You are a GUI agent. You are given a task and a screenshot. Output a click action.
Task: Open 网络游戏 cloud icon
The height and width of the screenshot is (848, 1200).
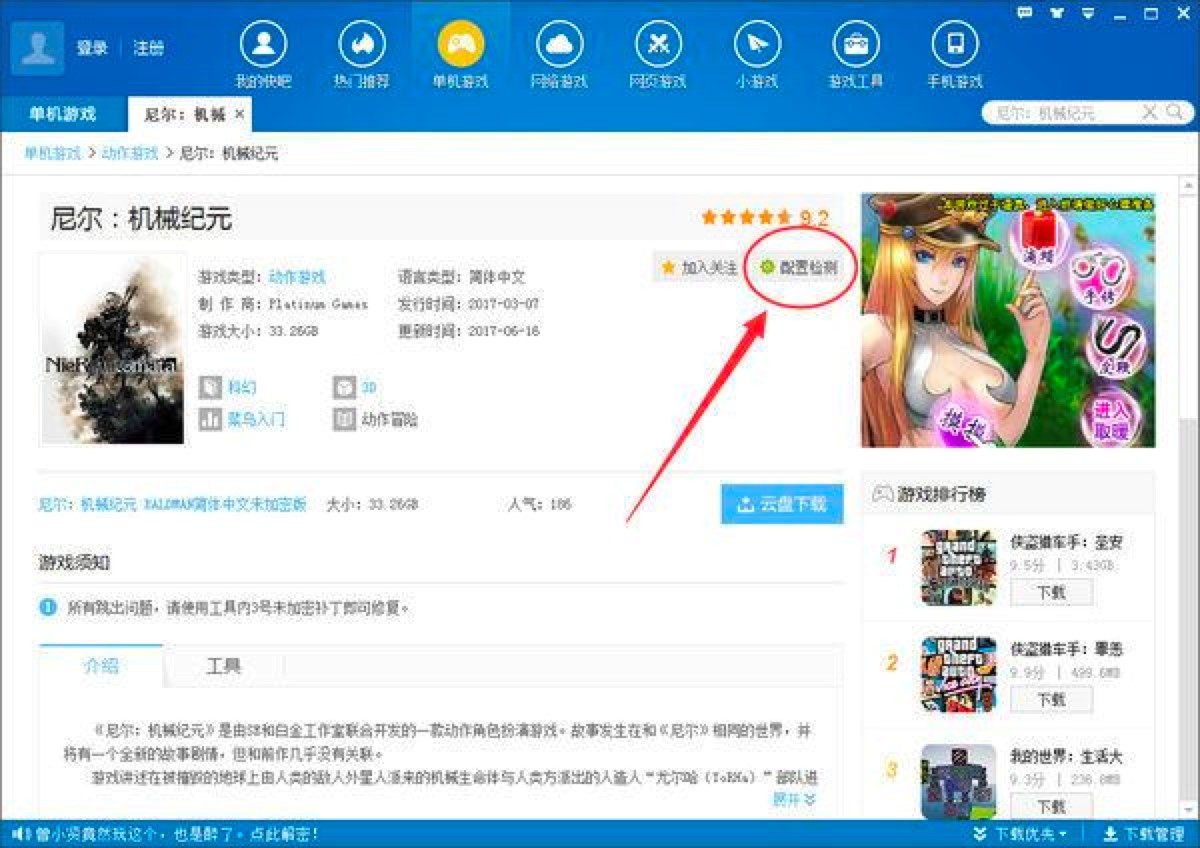(559, 45)
